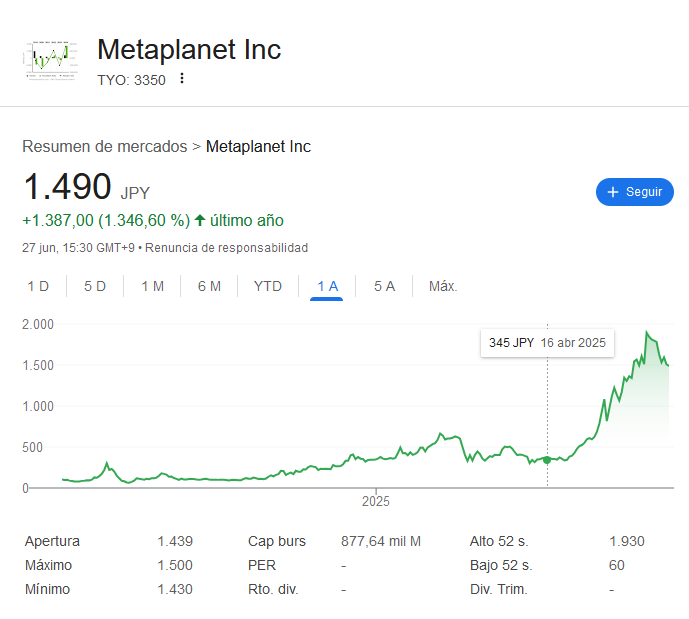Select the 5 D time range tab
Screen dimensions: 689x619
pos(95,286)
